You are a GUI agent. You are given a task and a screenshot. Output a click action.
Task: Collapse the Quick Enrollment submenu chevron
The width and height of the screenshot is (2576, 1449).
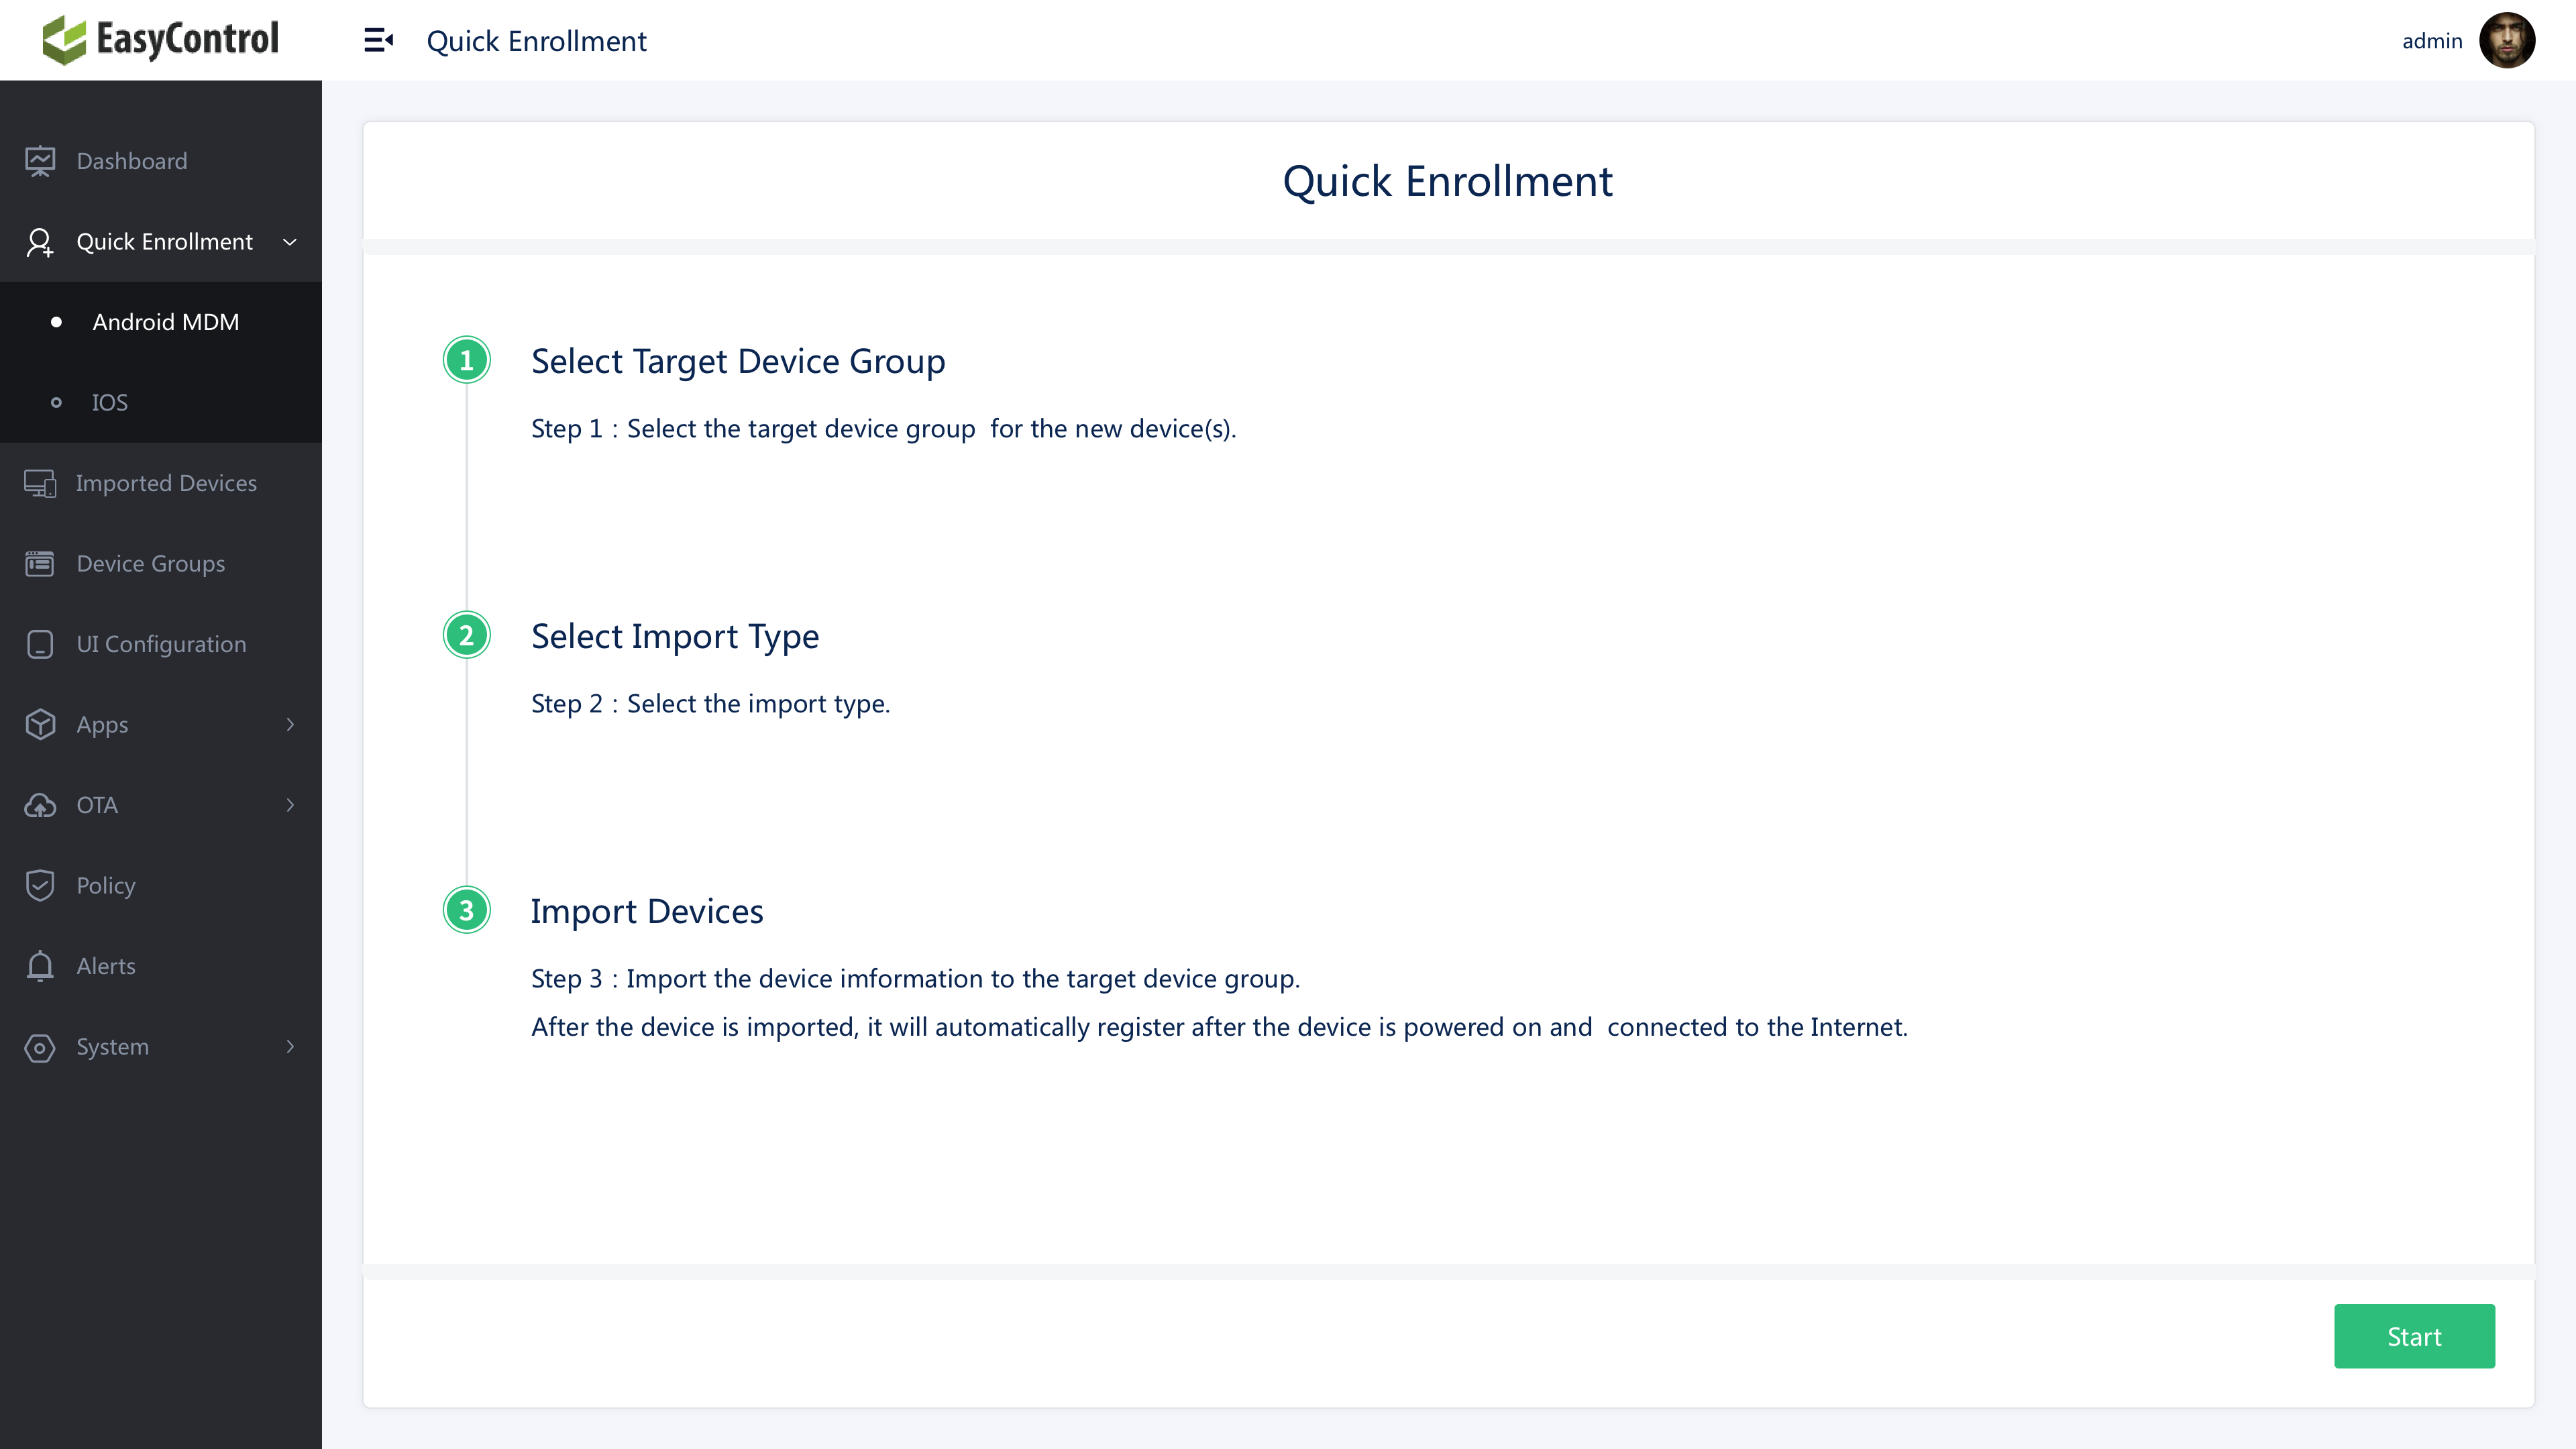(290, 242)
